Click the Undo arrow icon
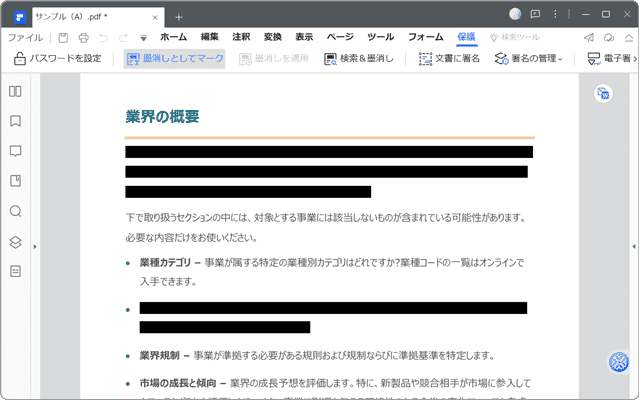640x400 pixels. [103, 38]
